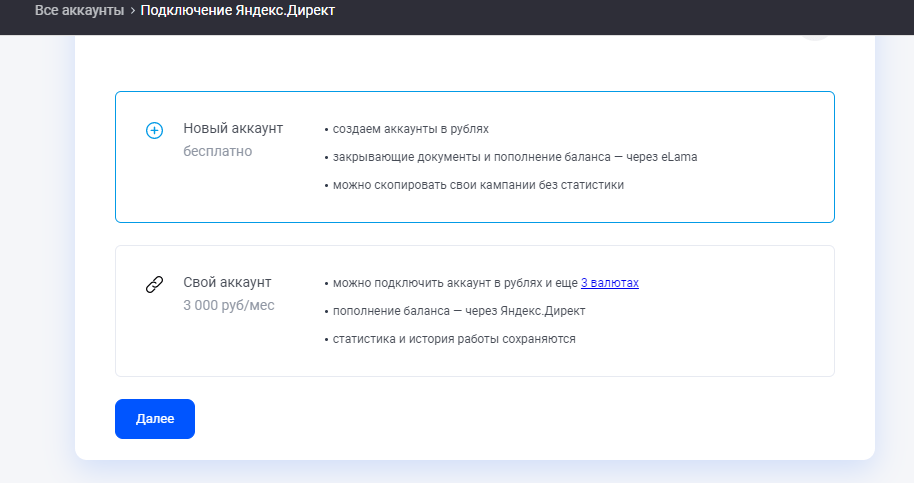This screenshot has height=483, width=914.
Task: Click the можно скопировать свои кампании bullet
Action: (478, 185)
